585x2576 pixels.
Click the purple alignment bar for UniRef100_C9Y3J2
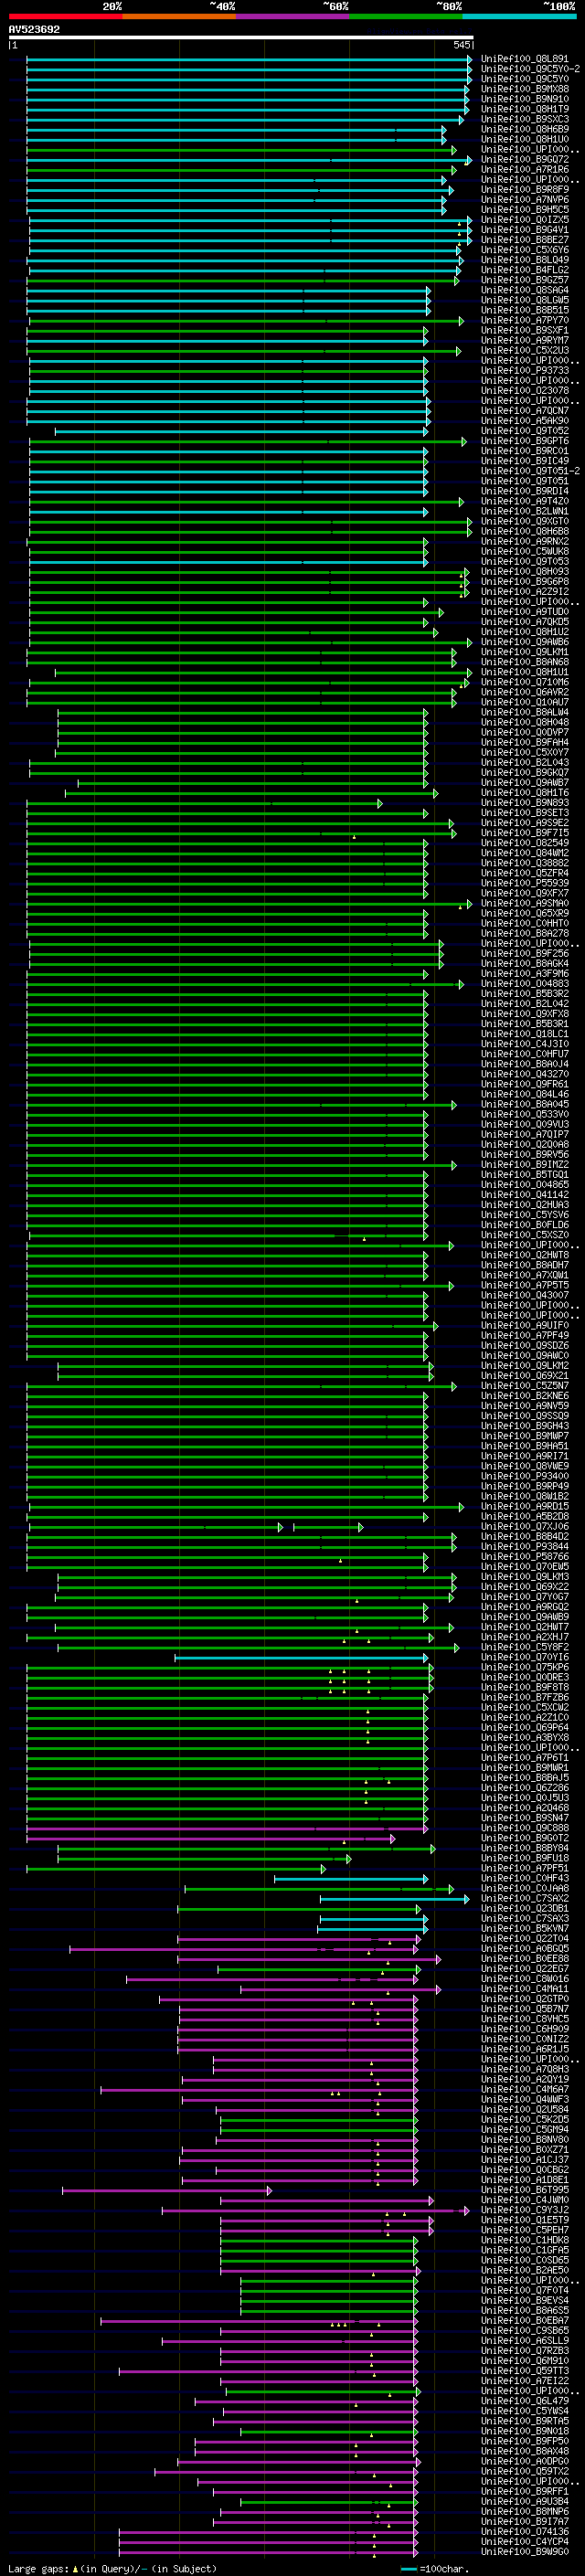(x=316, y=2211)
